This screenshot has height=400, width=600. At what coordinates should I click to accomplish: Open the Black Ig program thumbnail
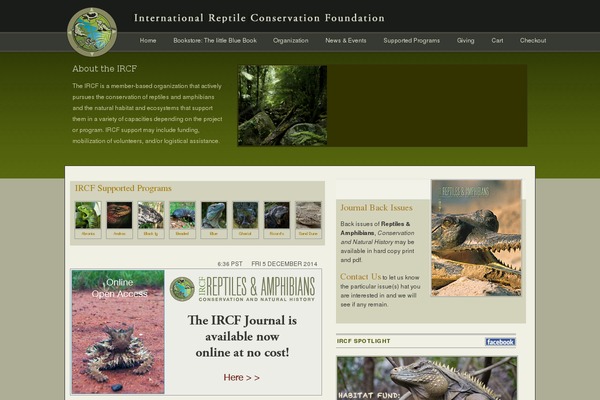(x=151, y=215)
